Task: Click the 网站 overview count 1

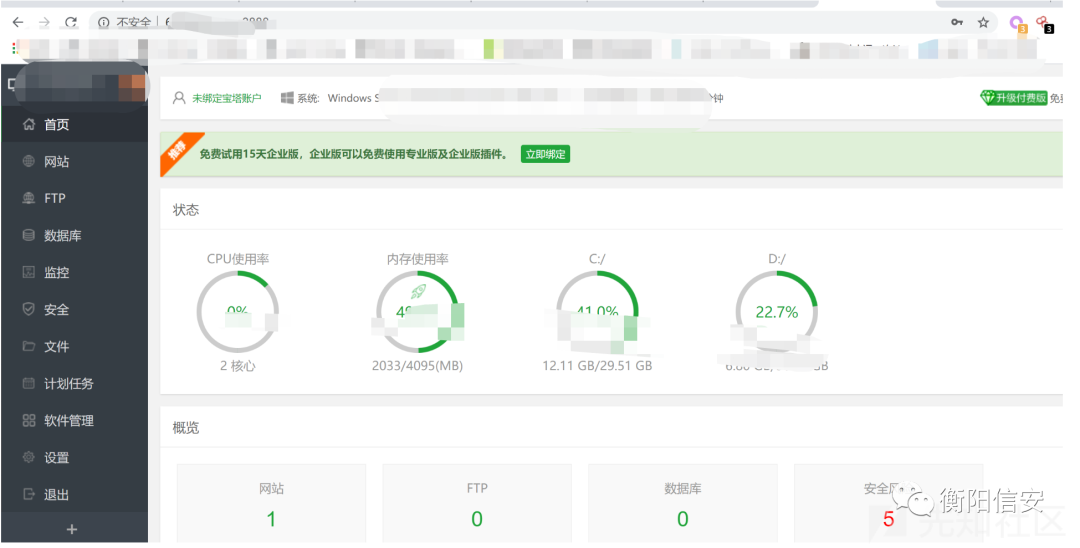Action: pos(271,519)
